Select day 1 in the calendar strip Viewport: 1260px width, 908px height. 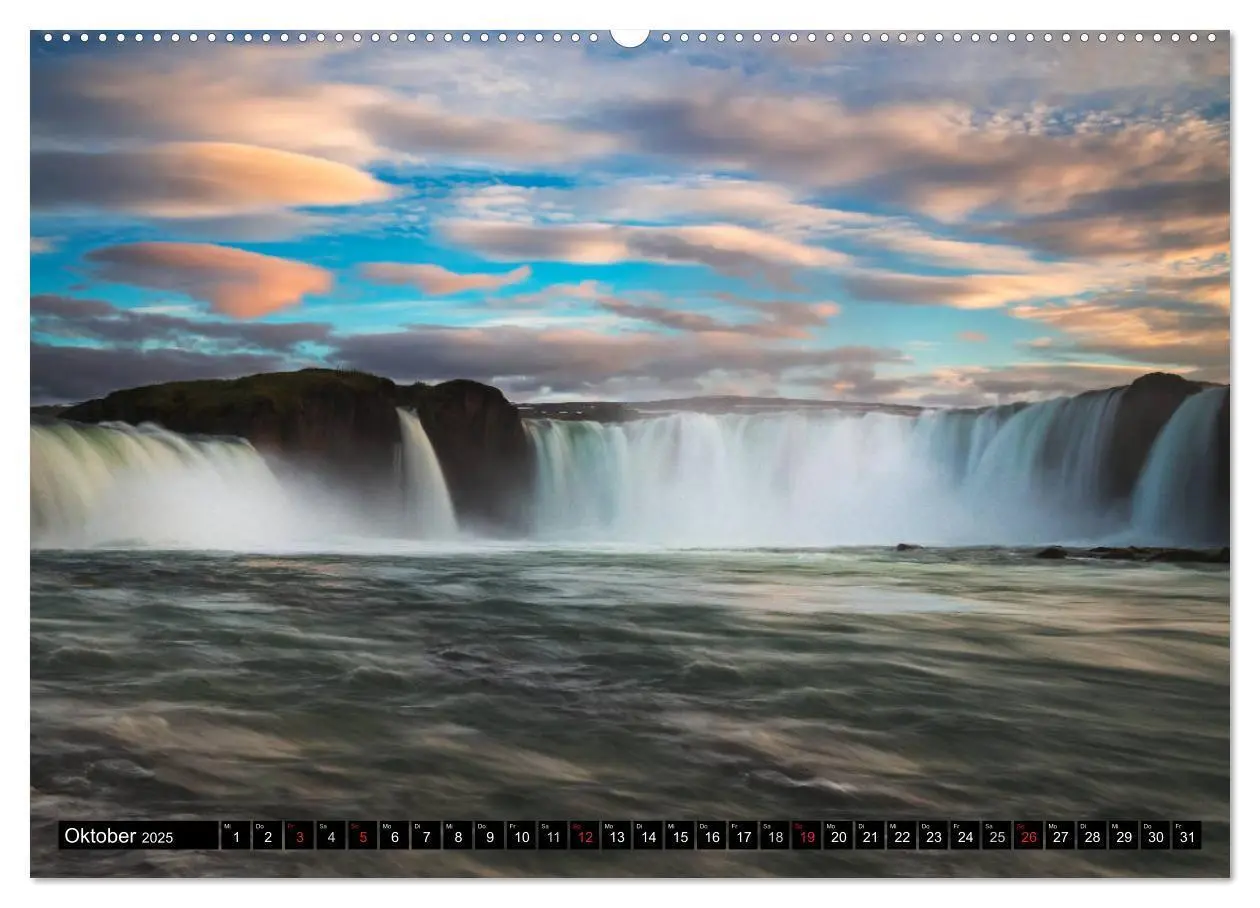coord(235,836)
